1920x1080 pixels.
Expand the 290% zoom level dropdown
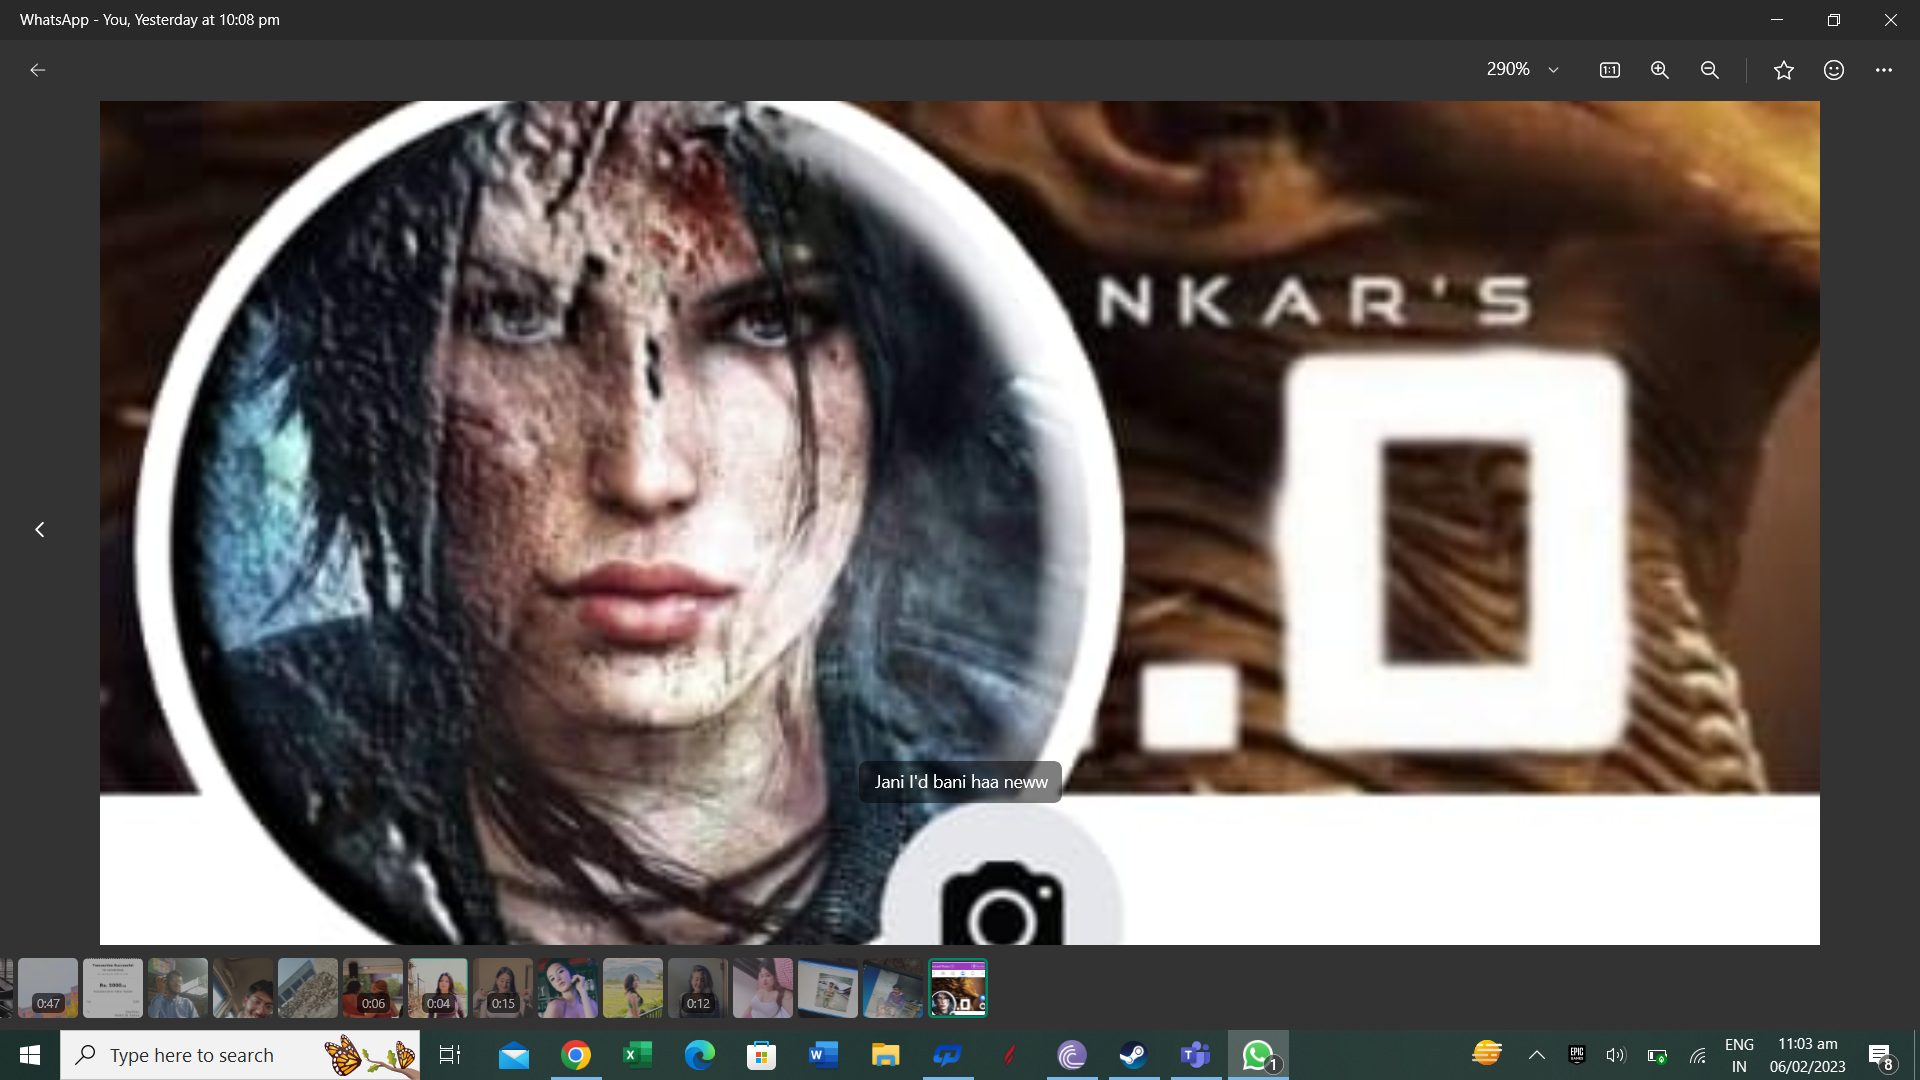[x=1523, y=70]
